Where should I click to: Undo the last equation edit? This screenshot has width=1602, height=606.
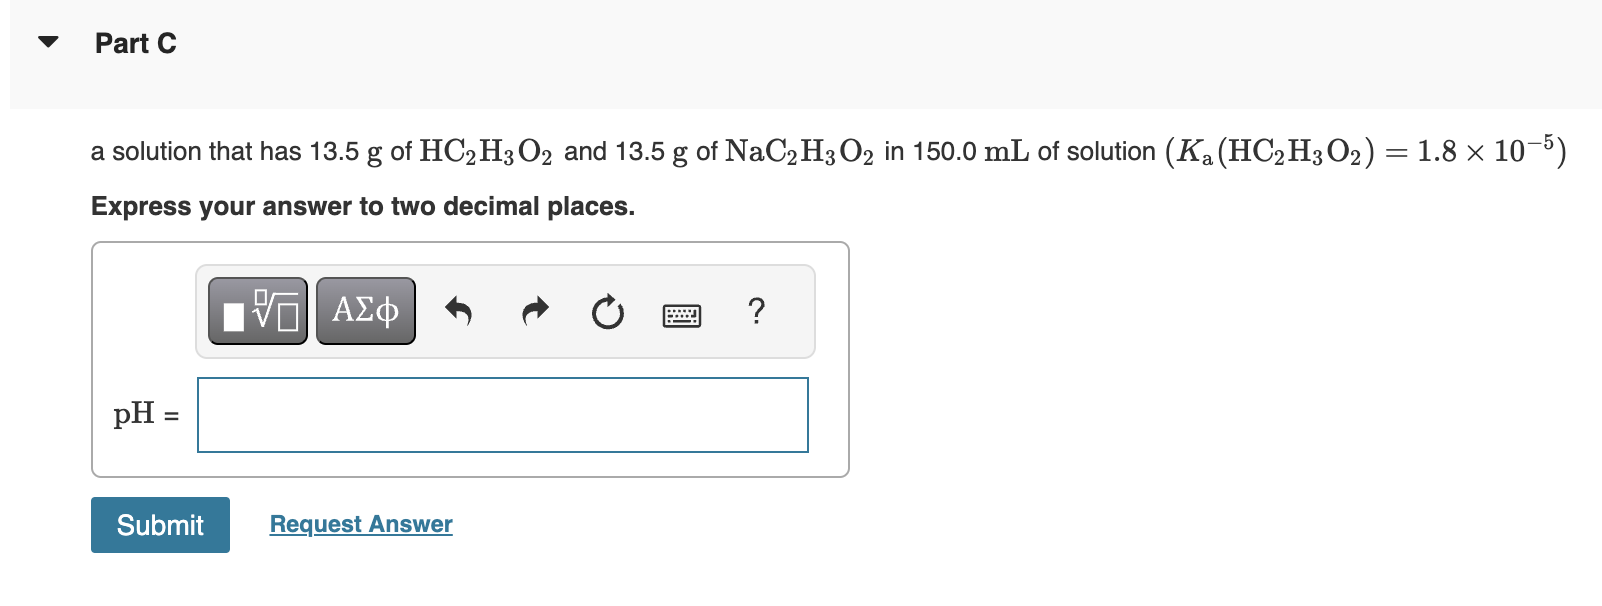coord(459,313)
